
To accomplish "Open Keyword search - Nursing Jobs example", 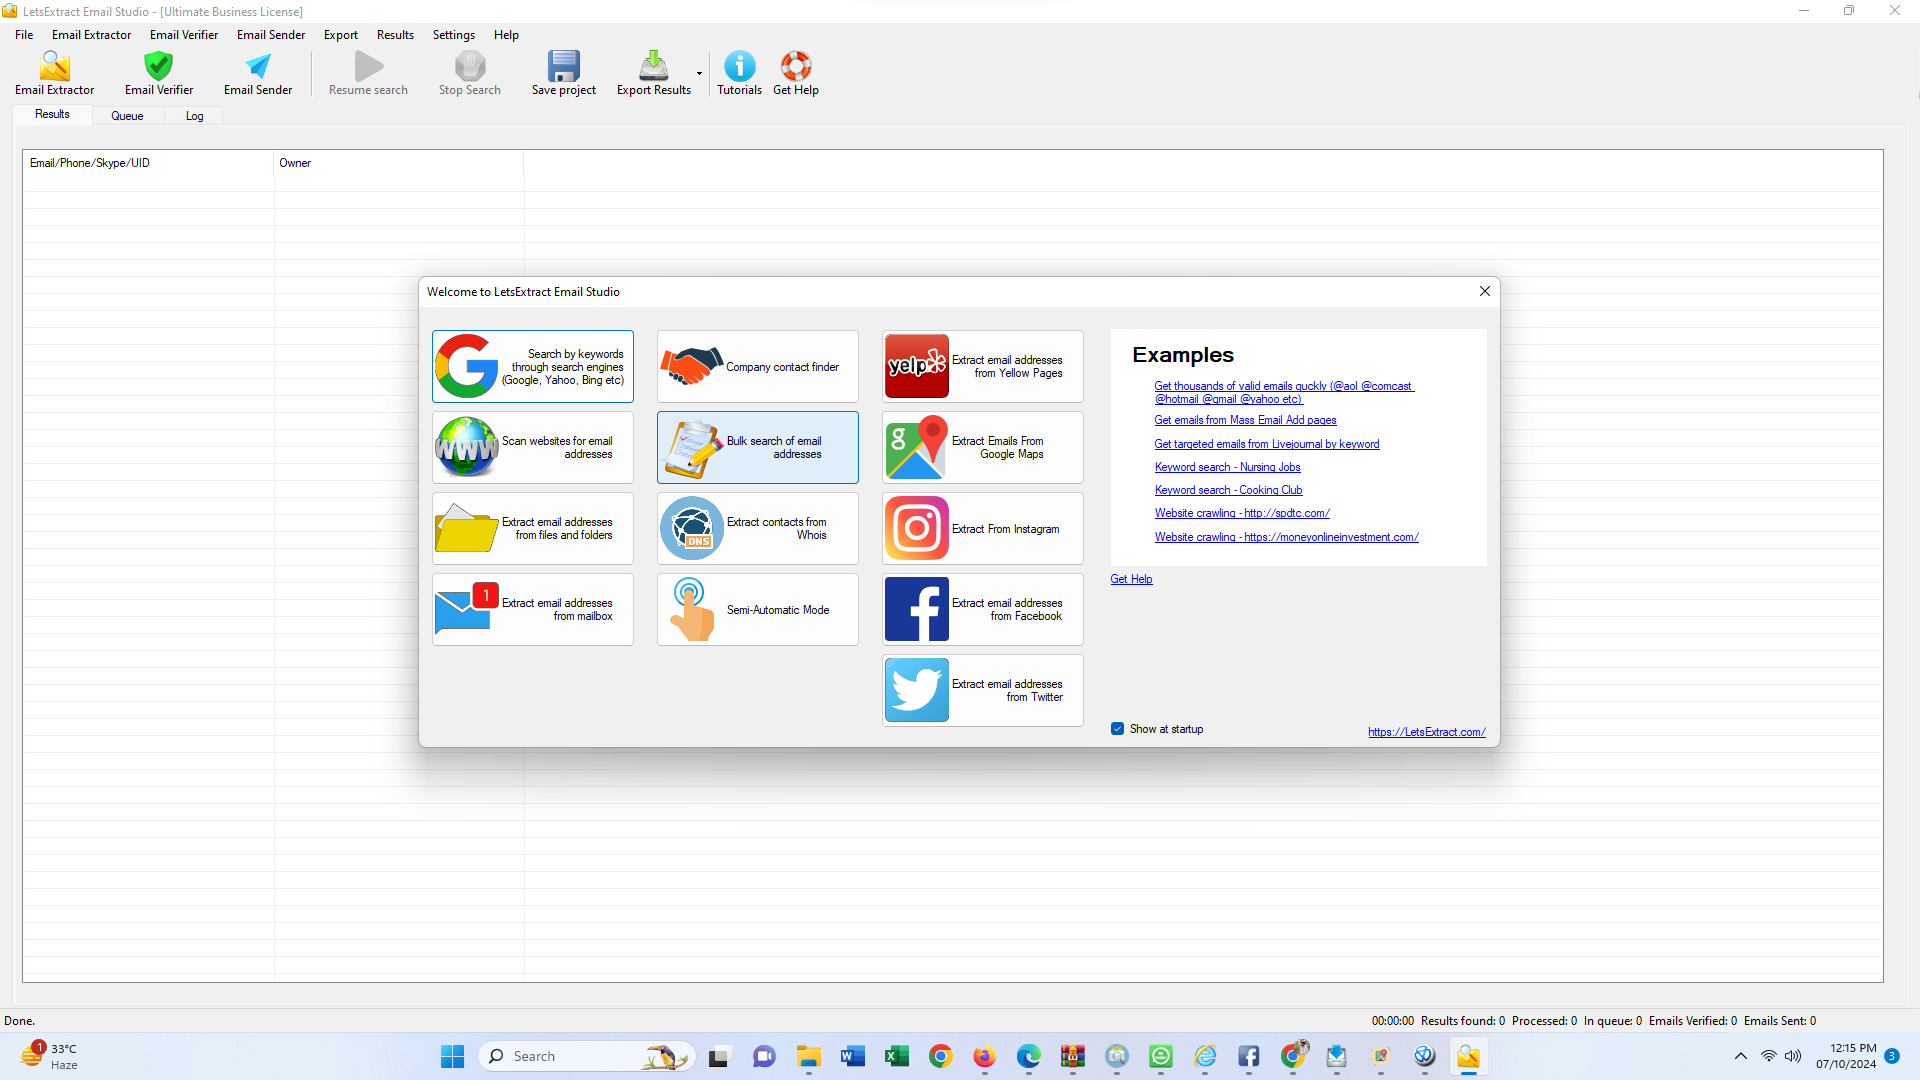I will click(1227, 467).
